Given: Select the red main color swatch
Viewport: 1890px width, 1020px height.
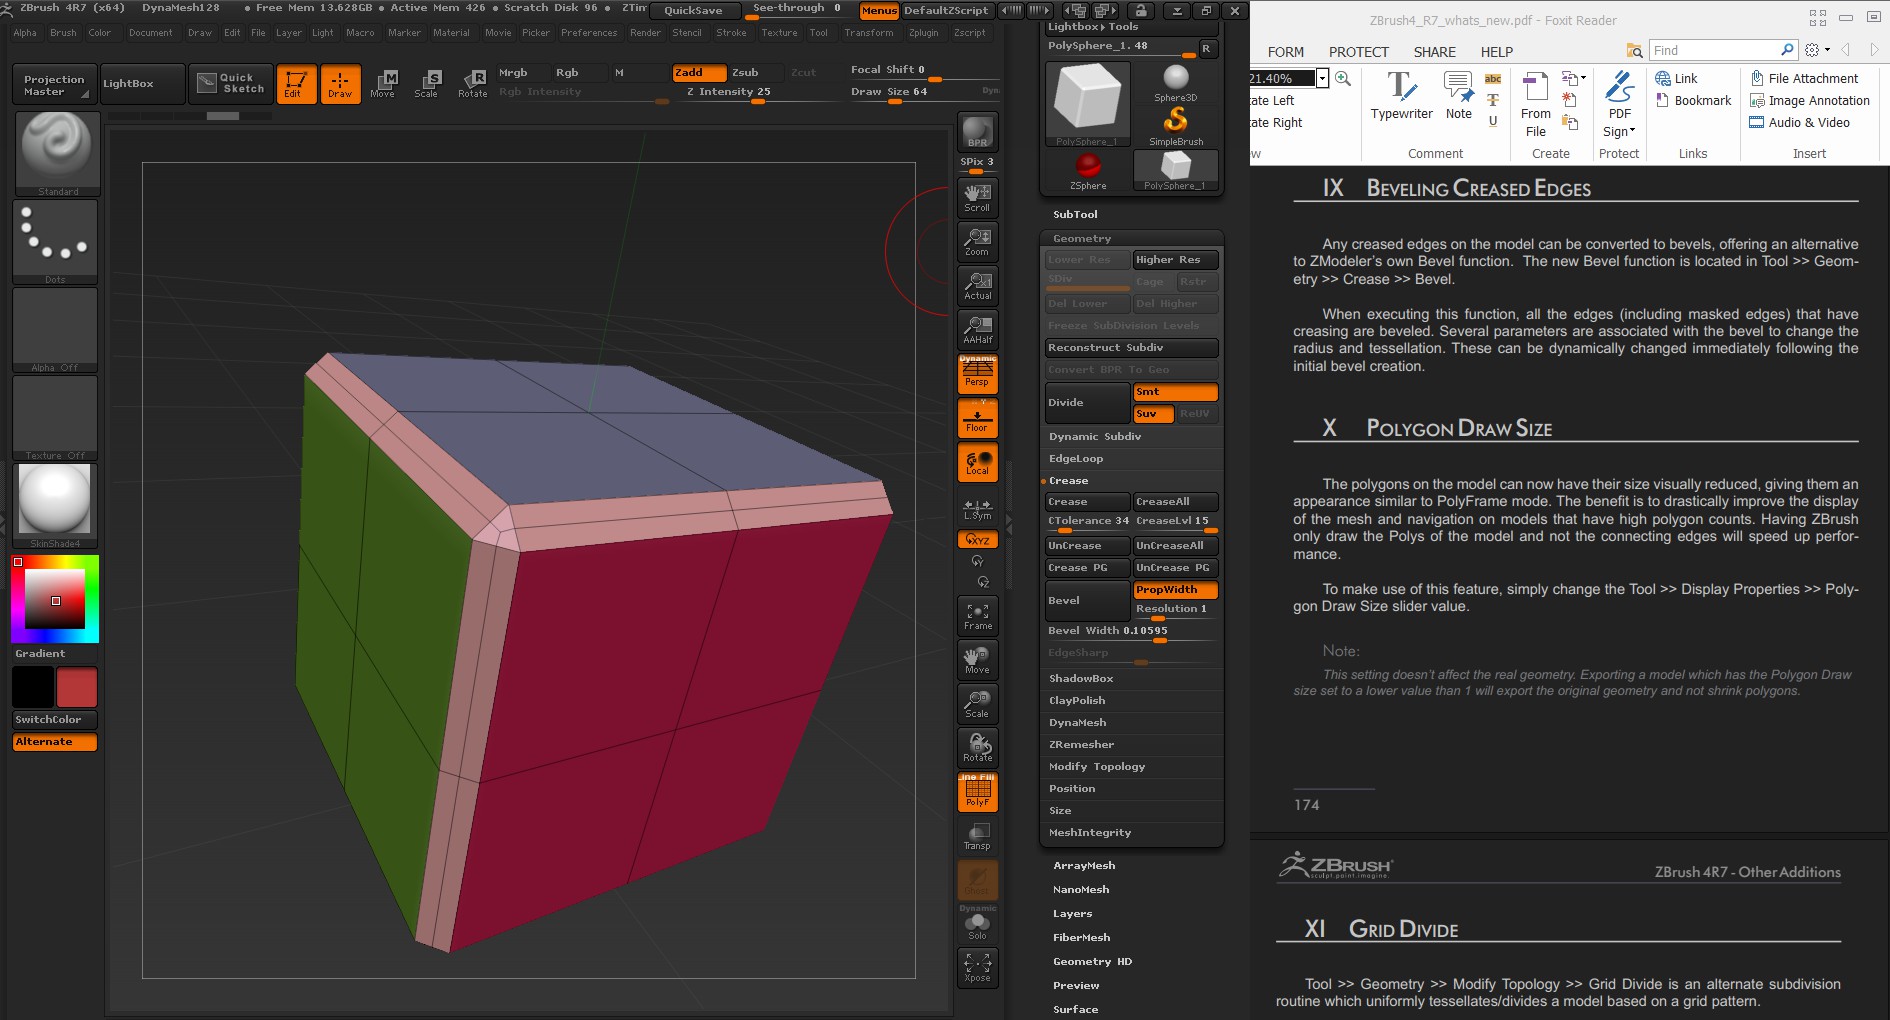Looking at the screenshot, I should (x=77, y=688).
